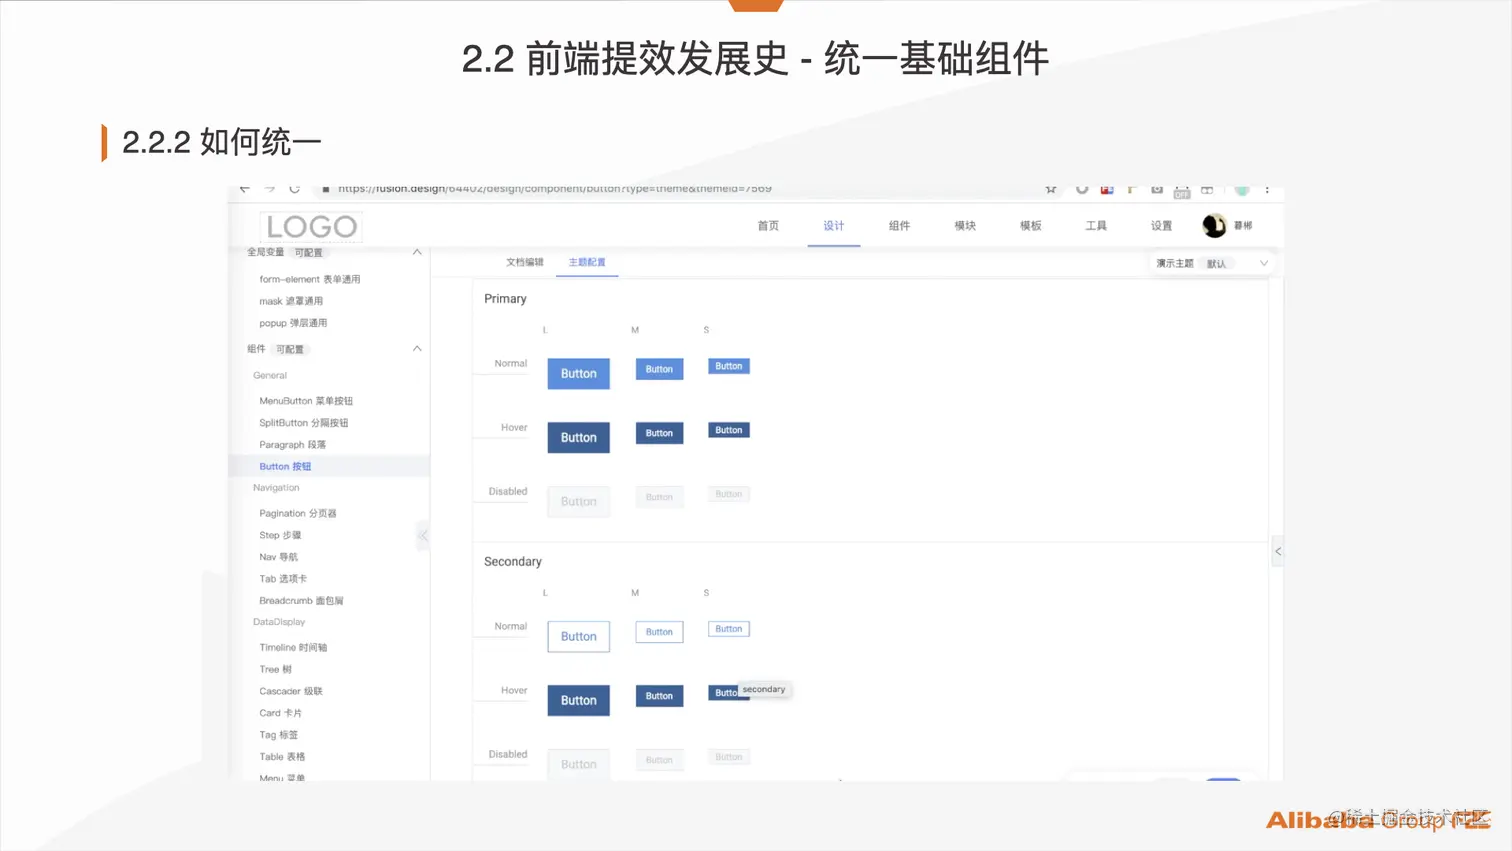Switch to the 文档编辑 tab
Viewport: 1512px width, 851px height.
pos(525,262)
